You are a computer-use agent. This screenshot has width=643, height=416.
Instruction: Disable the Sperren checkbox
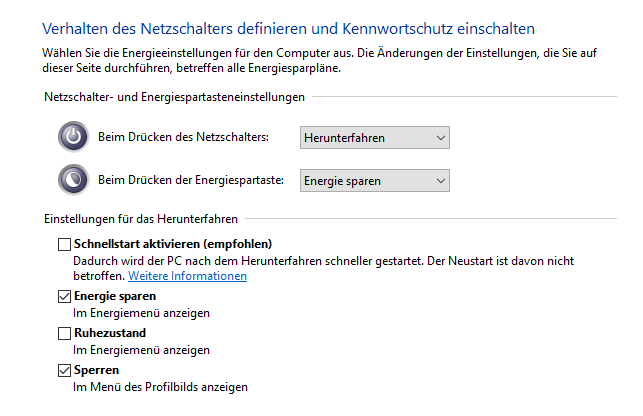(x=65, y=370)
